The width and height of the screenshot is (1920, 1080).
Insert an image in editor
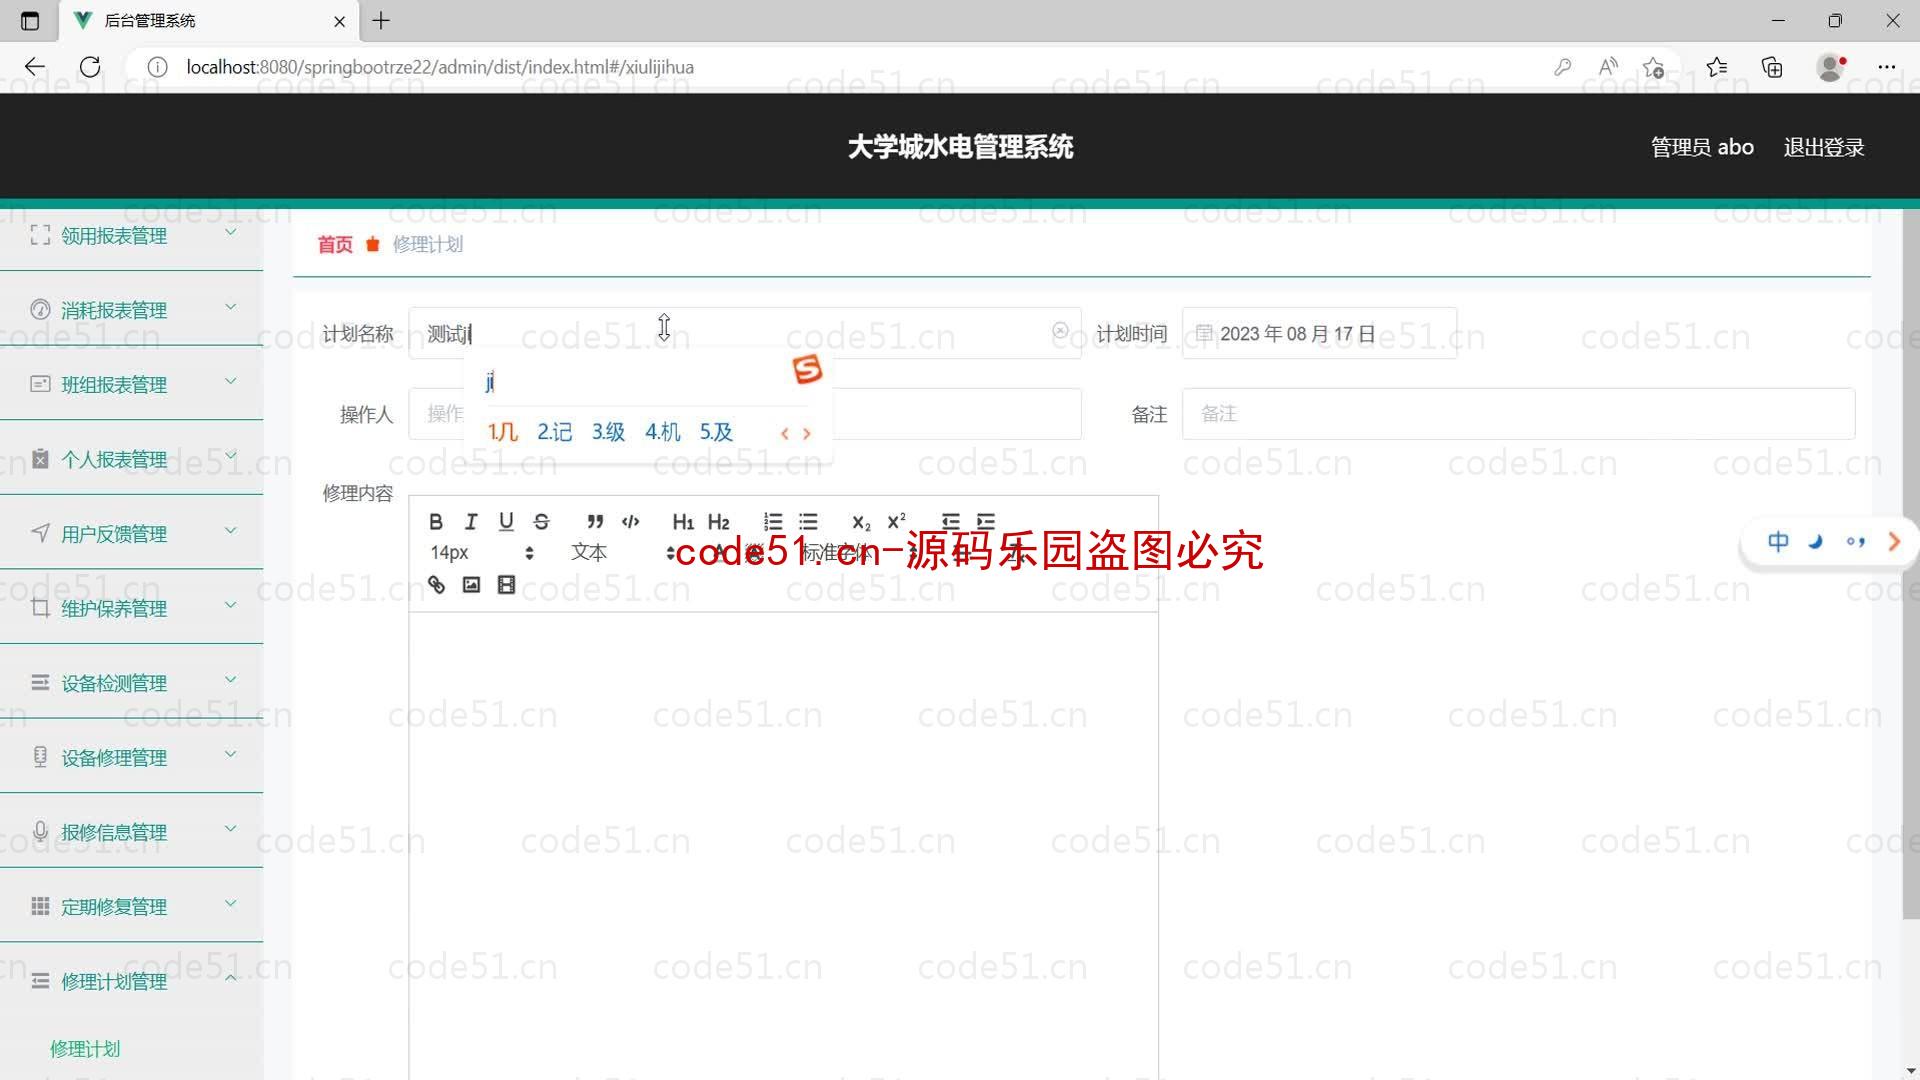pyautogui.click(x=471, y=585)
